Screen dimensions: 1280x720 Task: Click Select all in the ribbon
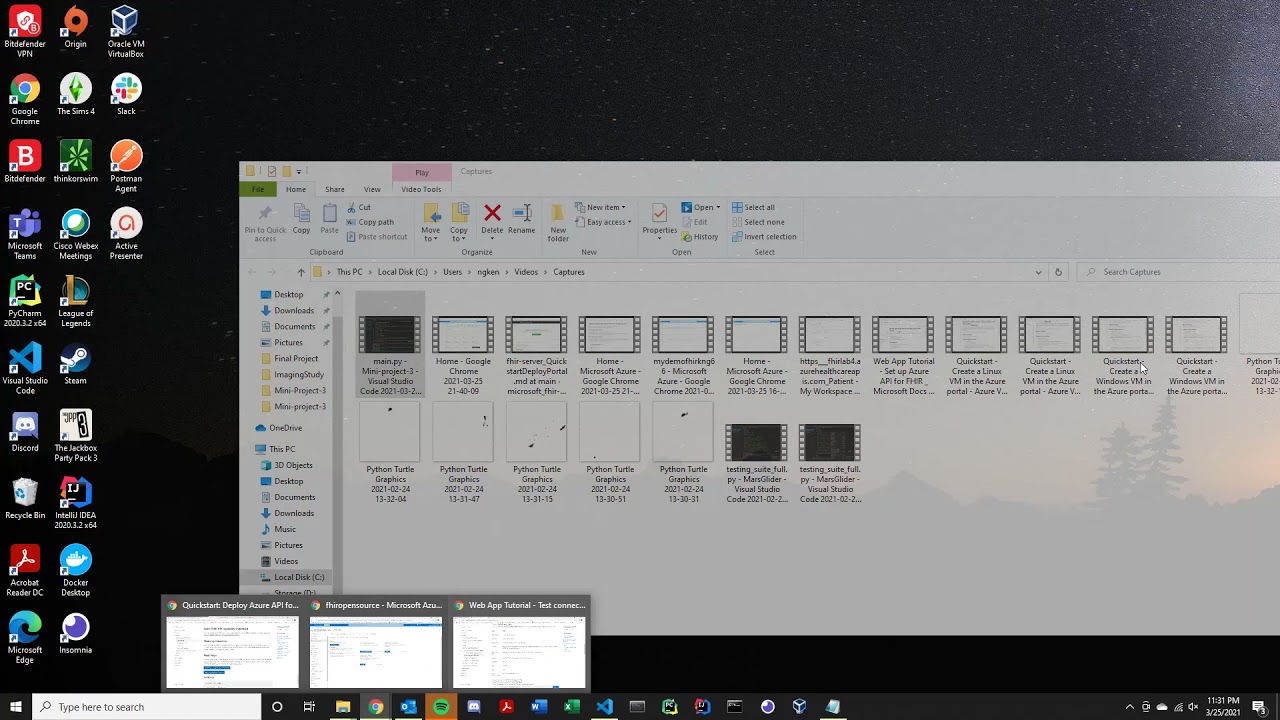click(753, 207)
